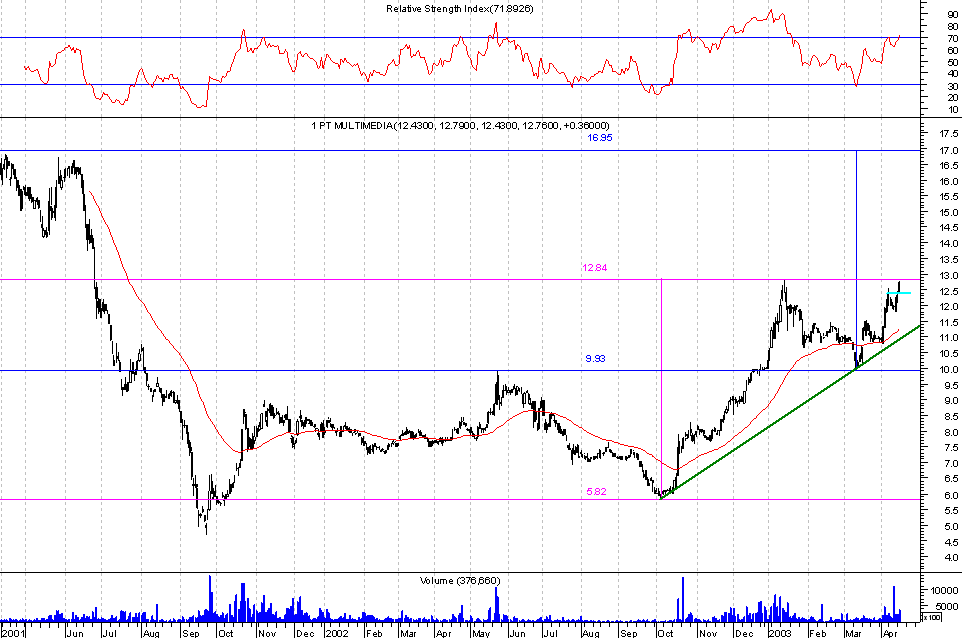962x638 pixels.
Task: Click the lower blue RSI oversold line at 30
Action: [460, 85]
